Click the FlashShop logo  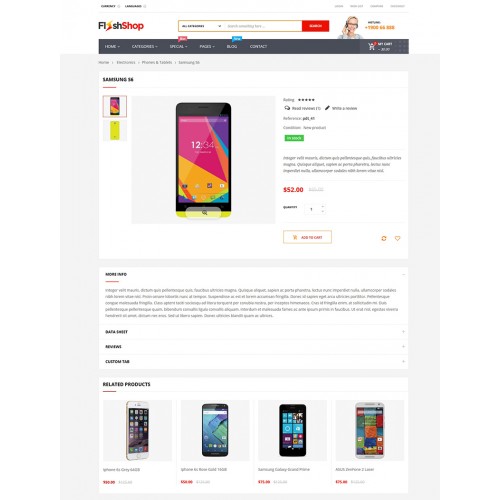pyautogui.click(x=121, y=26)
